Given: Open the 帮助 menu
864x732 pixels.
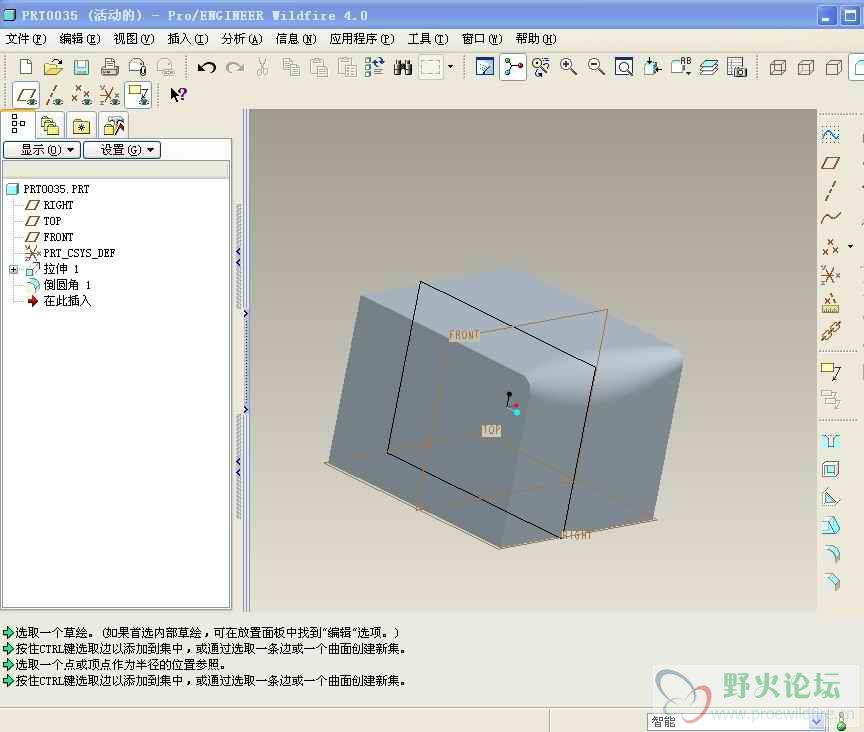Looking at the screenshot, I should (536, 39).
